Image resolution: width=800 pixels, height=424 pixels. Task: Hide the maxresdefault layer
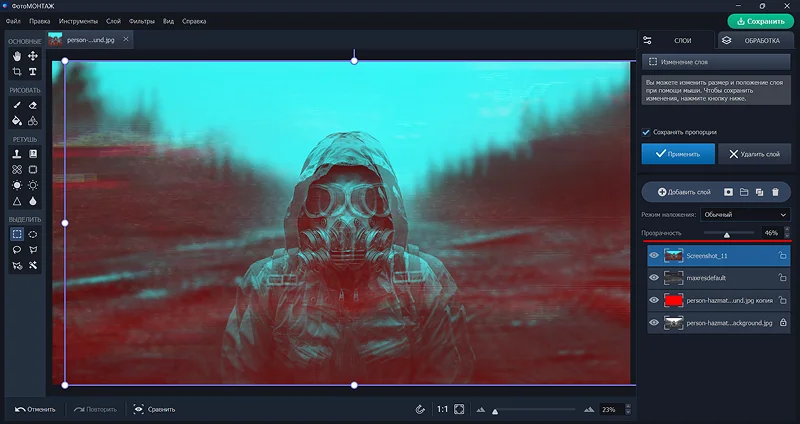pyautogui.click(x=654, y=278)
